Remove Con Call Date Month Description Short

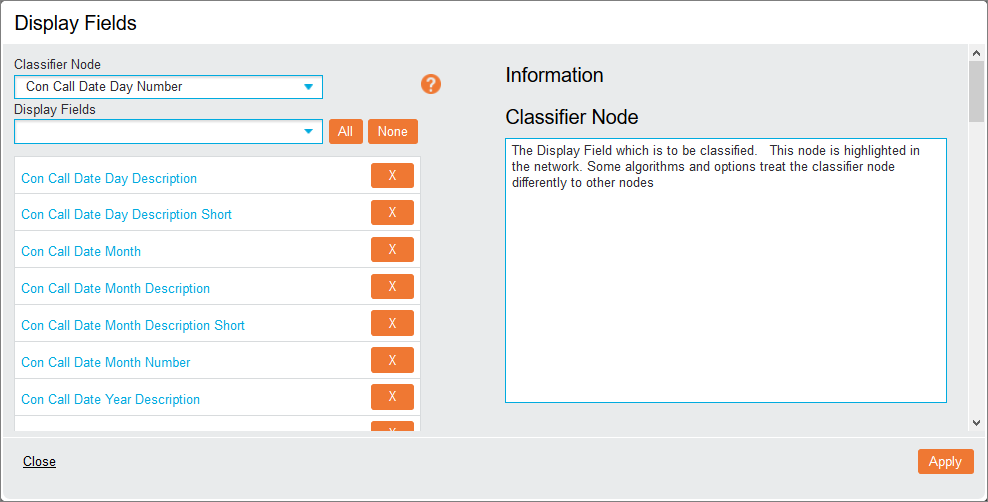tap(392, 324)
